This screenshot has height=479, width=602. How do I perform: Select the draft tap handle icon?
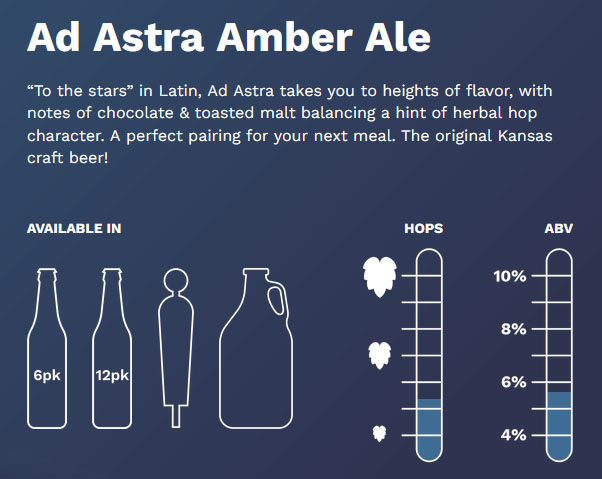click(x=176, y=348)
